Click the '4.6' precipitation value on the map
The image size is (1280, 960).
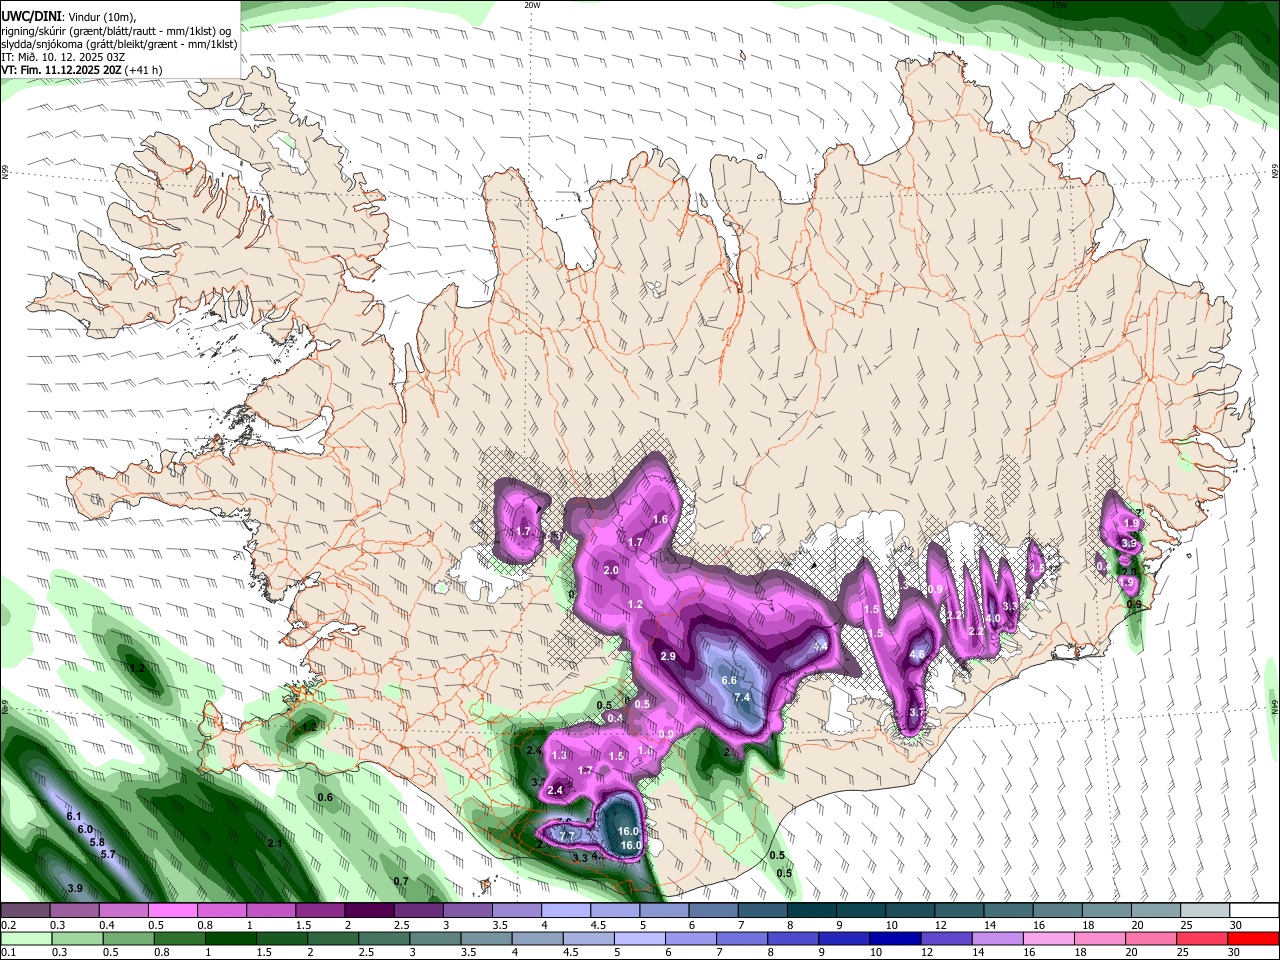(x=917, y=655)
